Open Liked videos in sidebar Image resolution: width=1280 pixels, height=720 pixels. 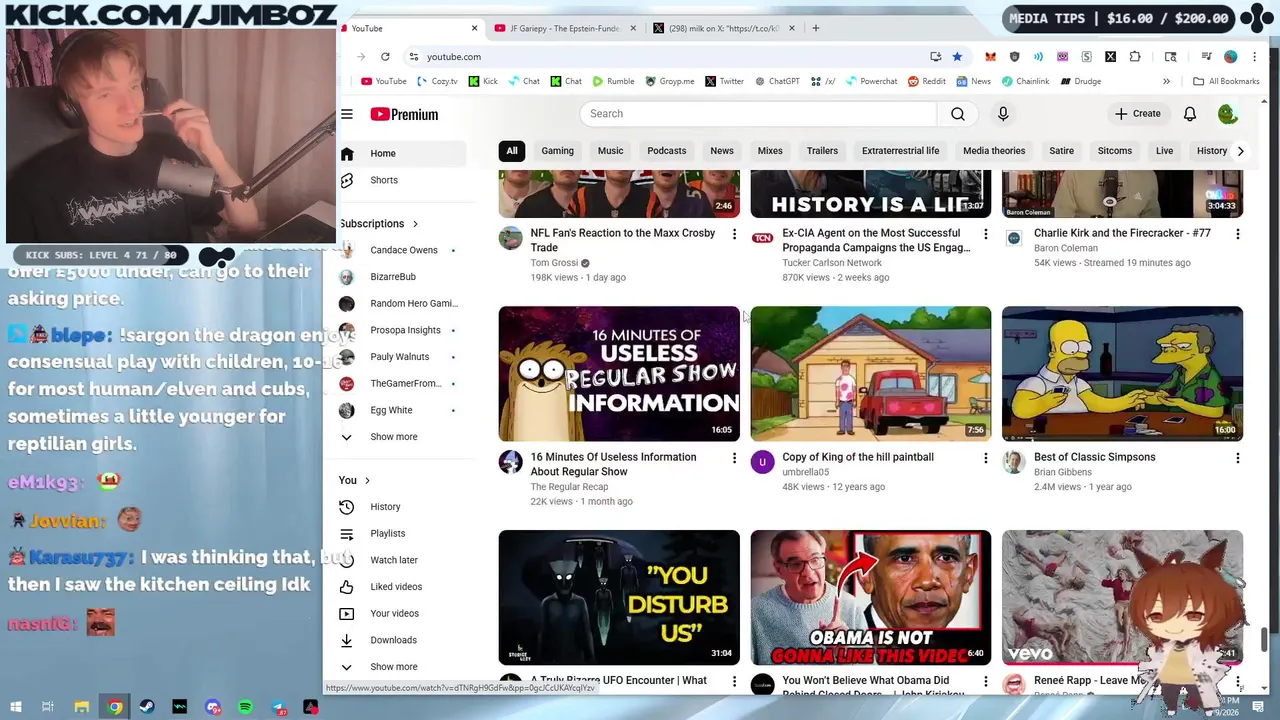(402, 587)
